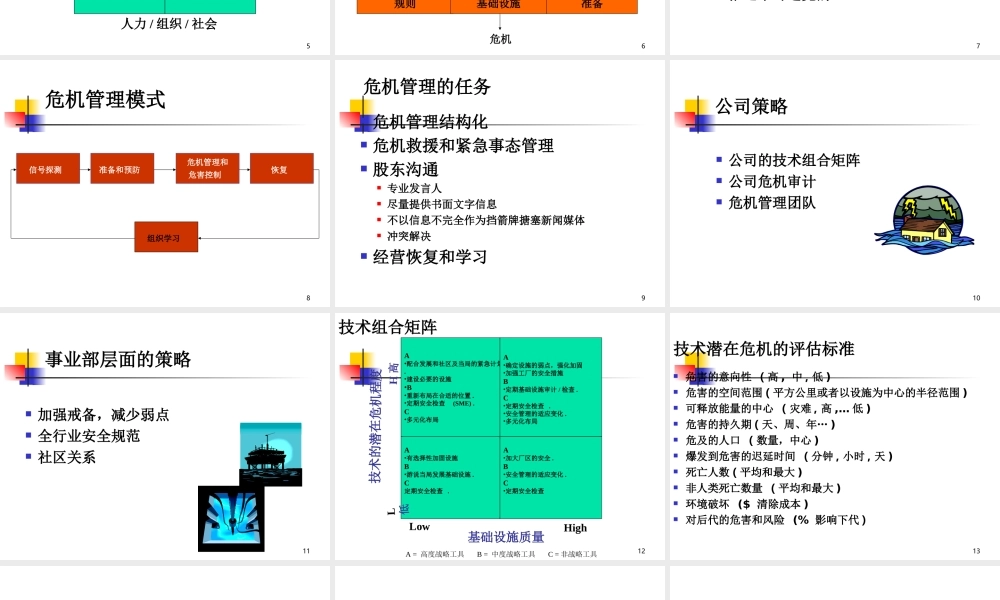Select the 准备和预防 flowchart box
The width and height of the screenshot is (1000, 600).
[122, 168]
